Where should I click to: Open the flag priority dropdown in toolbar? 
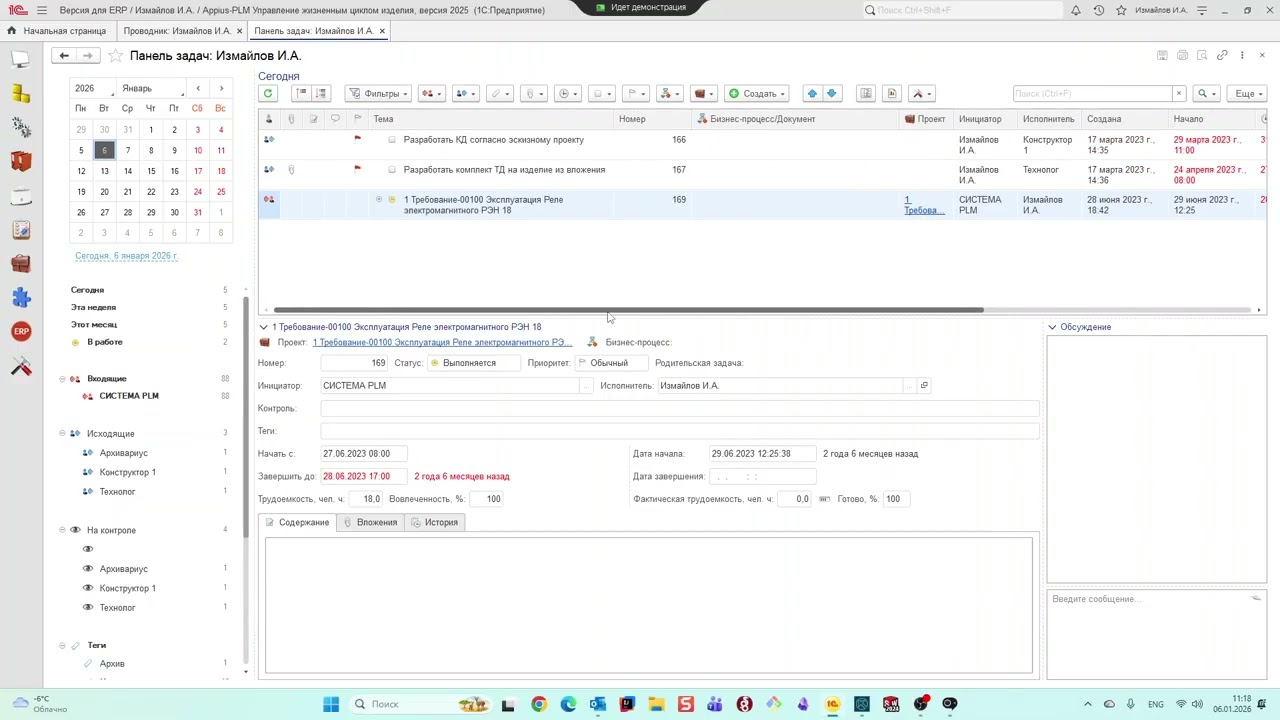(636, 93)
